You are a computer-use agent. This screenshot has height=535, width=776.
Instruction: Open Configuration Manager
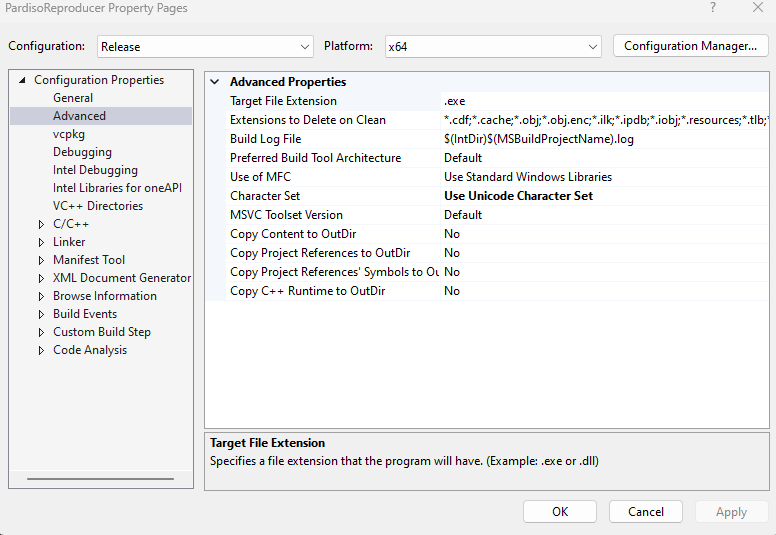point(690,46)
